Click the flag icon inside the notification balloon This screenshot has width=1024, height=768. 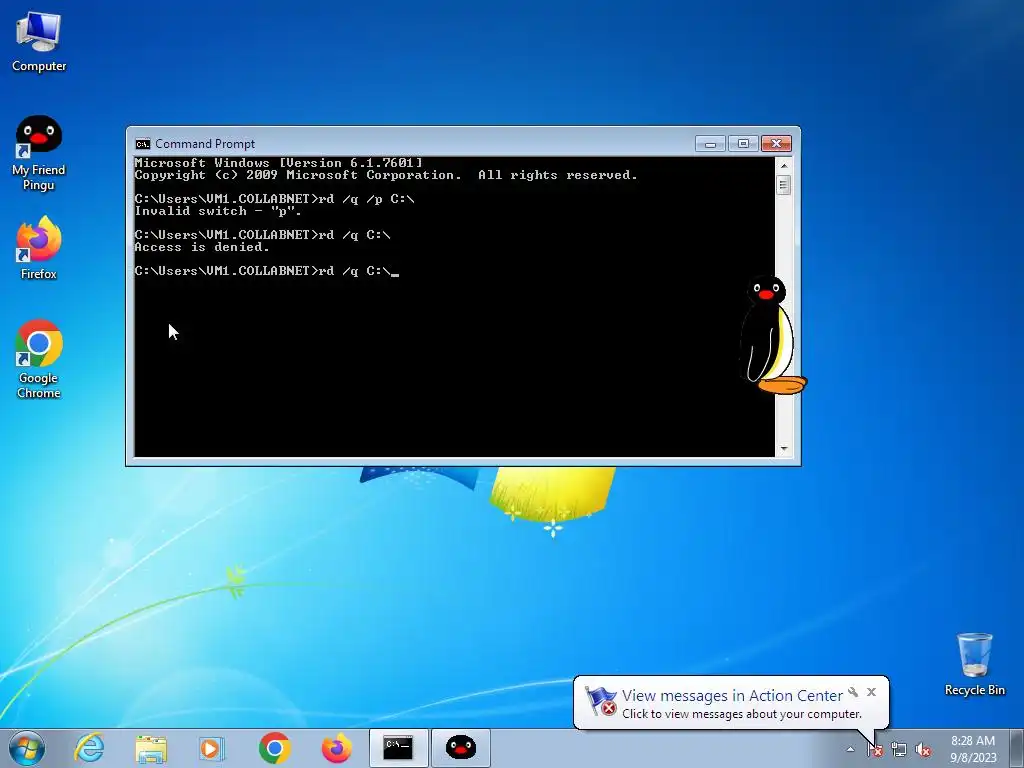(600, 701)
